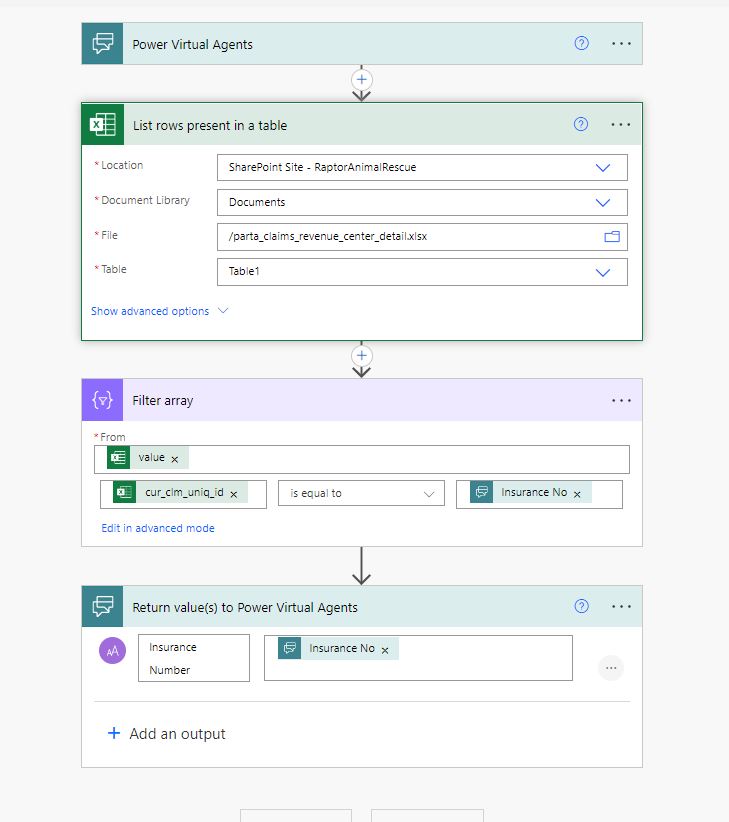
Task: Select the Excel icon on List rows action
Action: coord(102,124)
